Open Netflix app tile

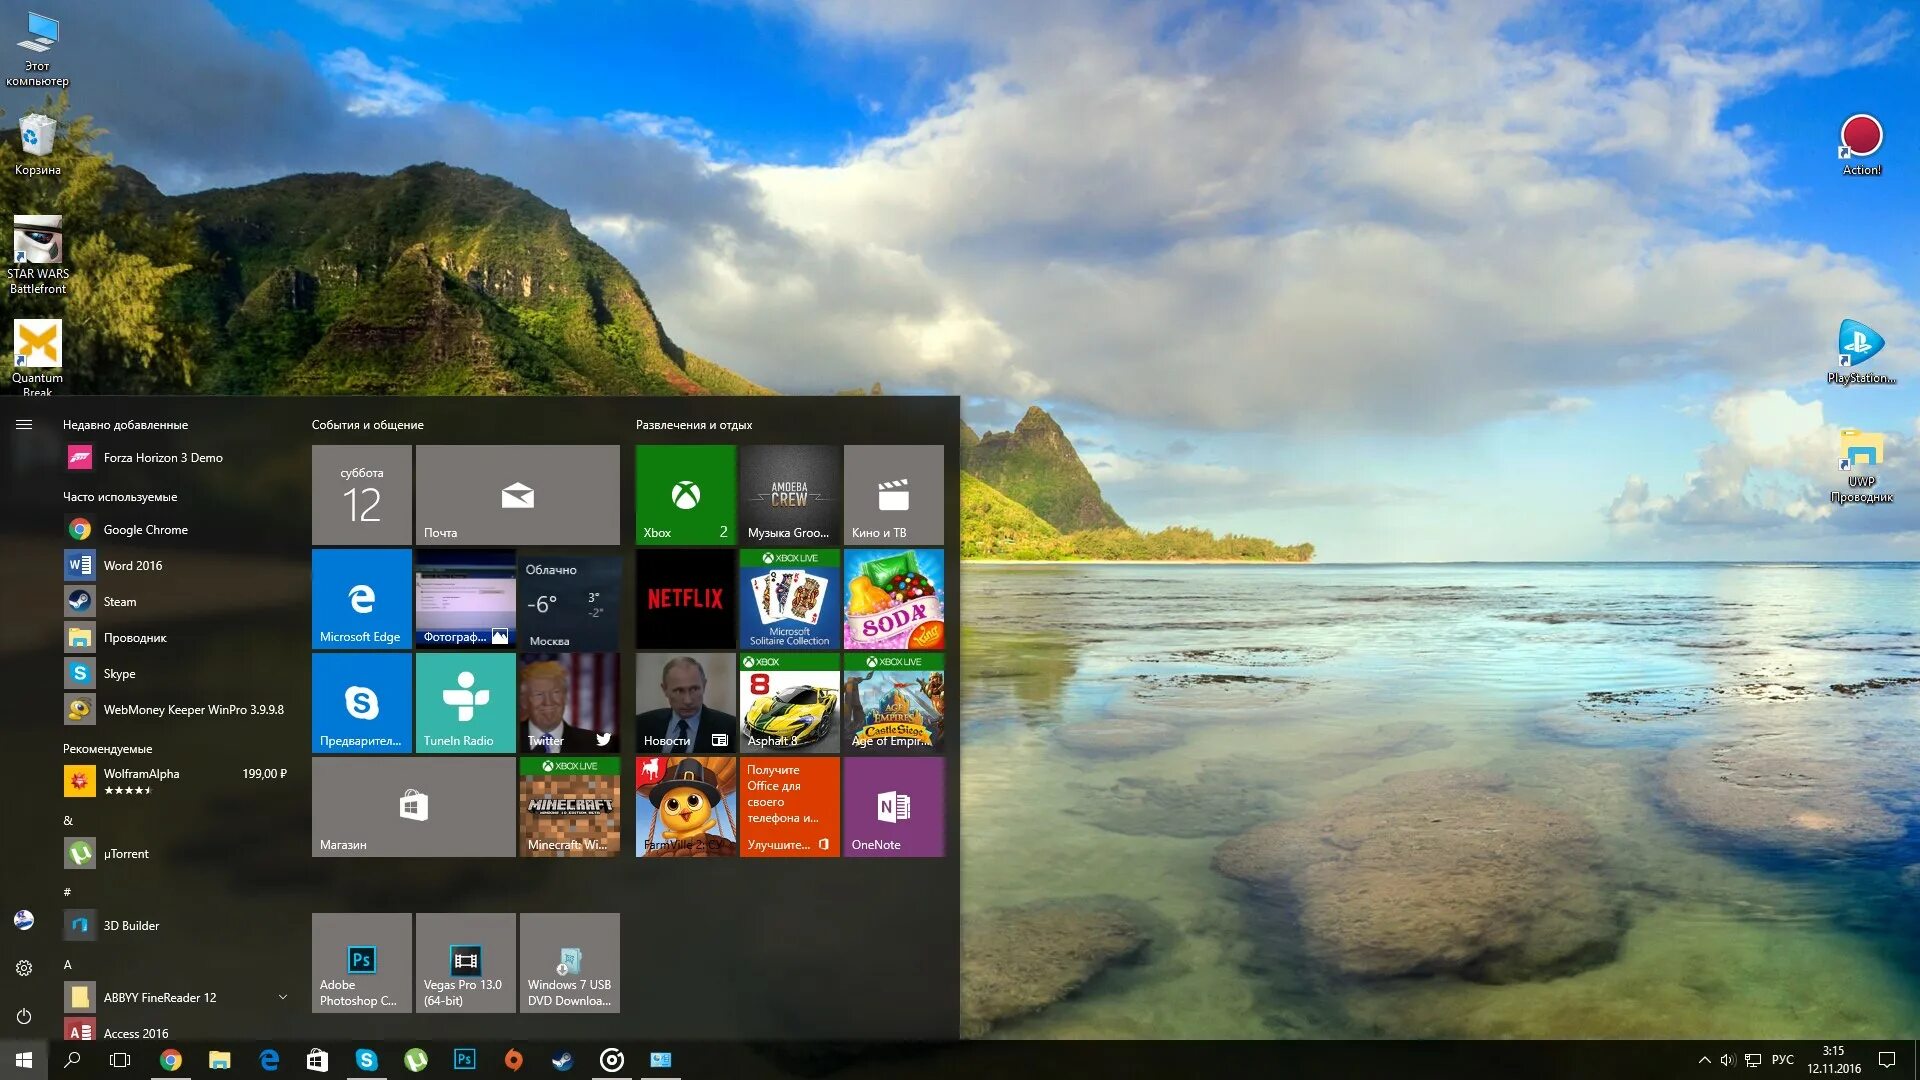pyautogui.click(x=683, y=597)
